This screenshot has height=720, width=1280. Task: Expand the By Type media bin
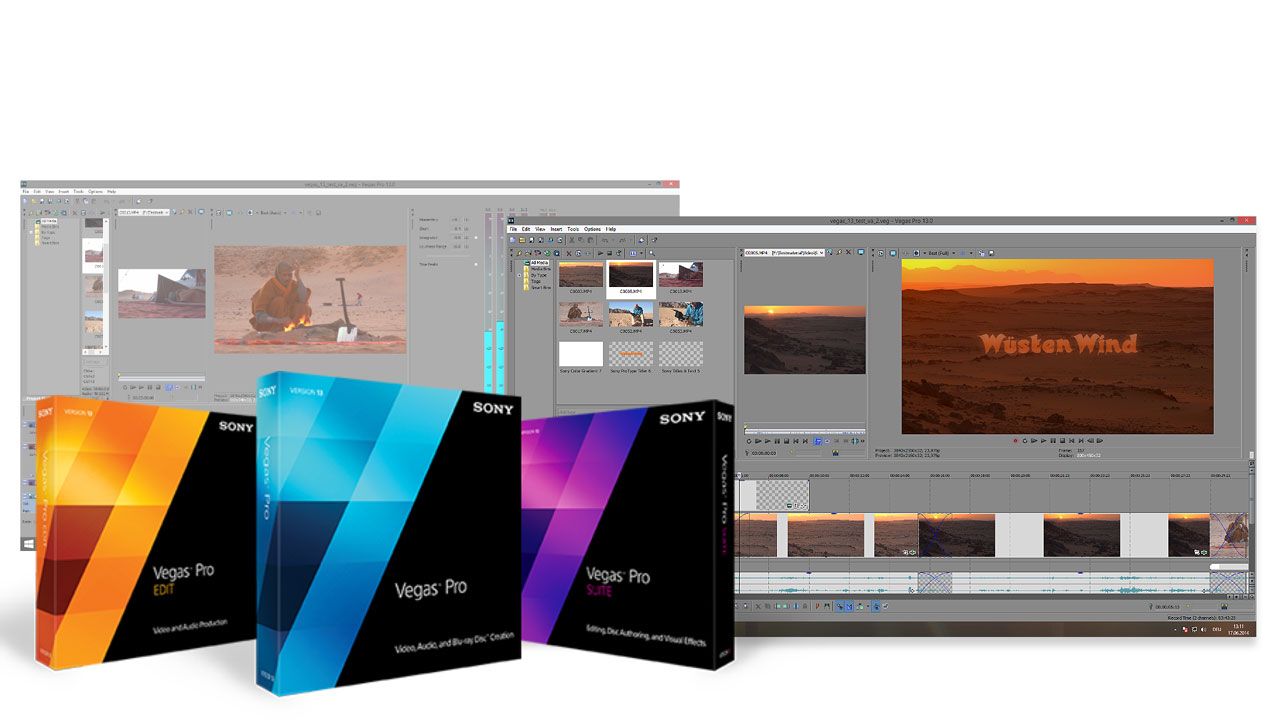[520, 274]
